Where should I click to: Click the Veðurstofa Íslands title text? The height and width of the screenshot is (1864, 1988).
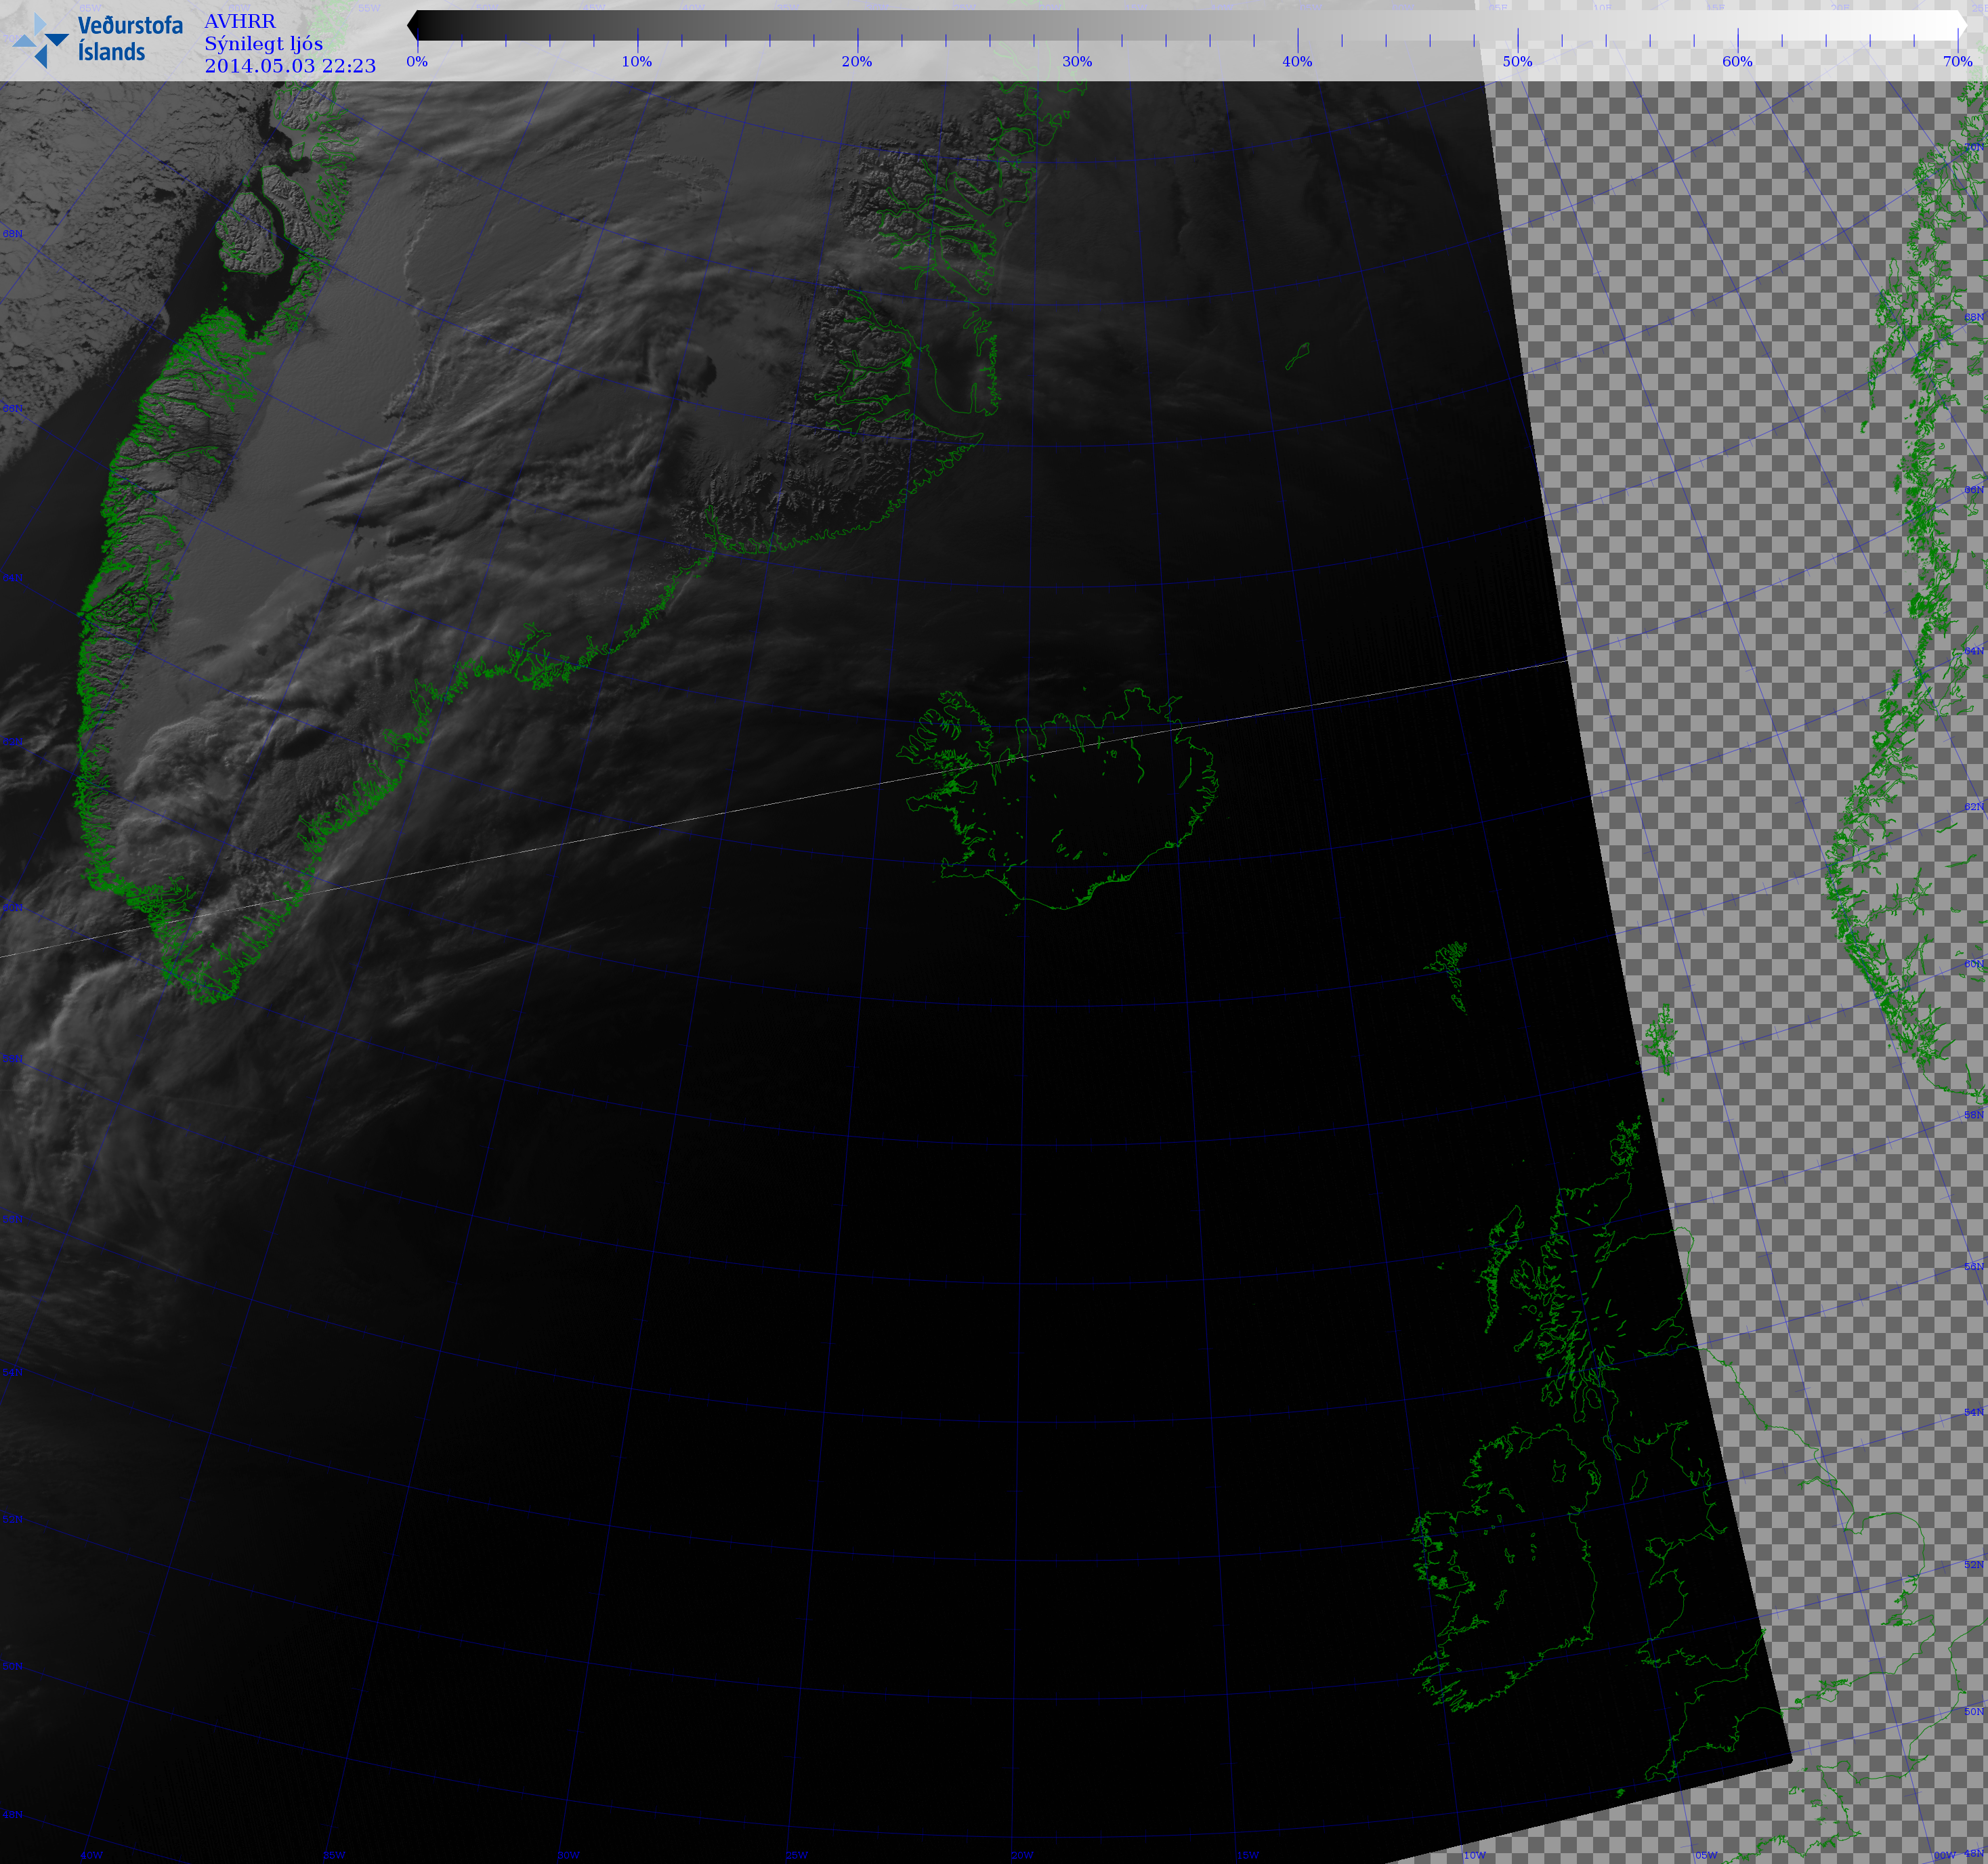point(130,39)
